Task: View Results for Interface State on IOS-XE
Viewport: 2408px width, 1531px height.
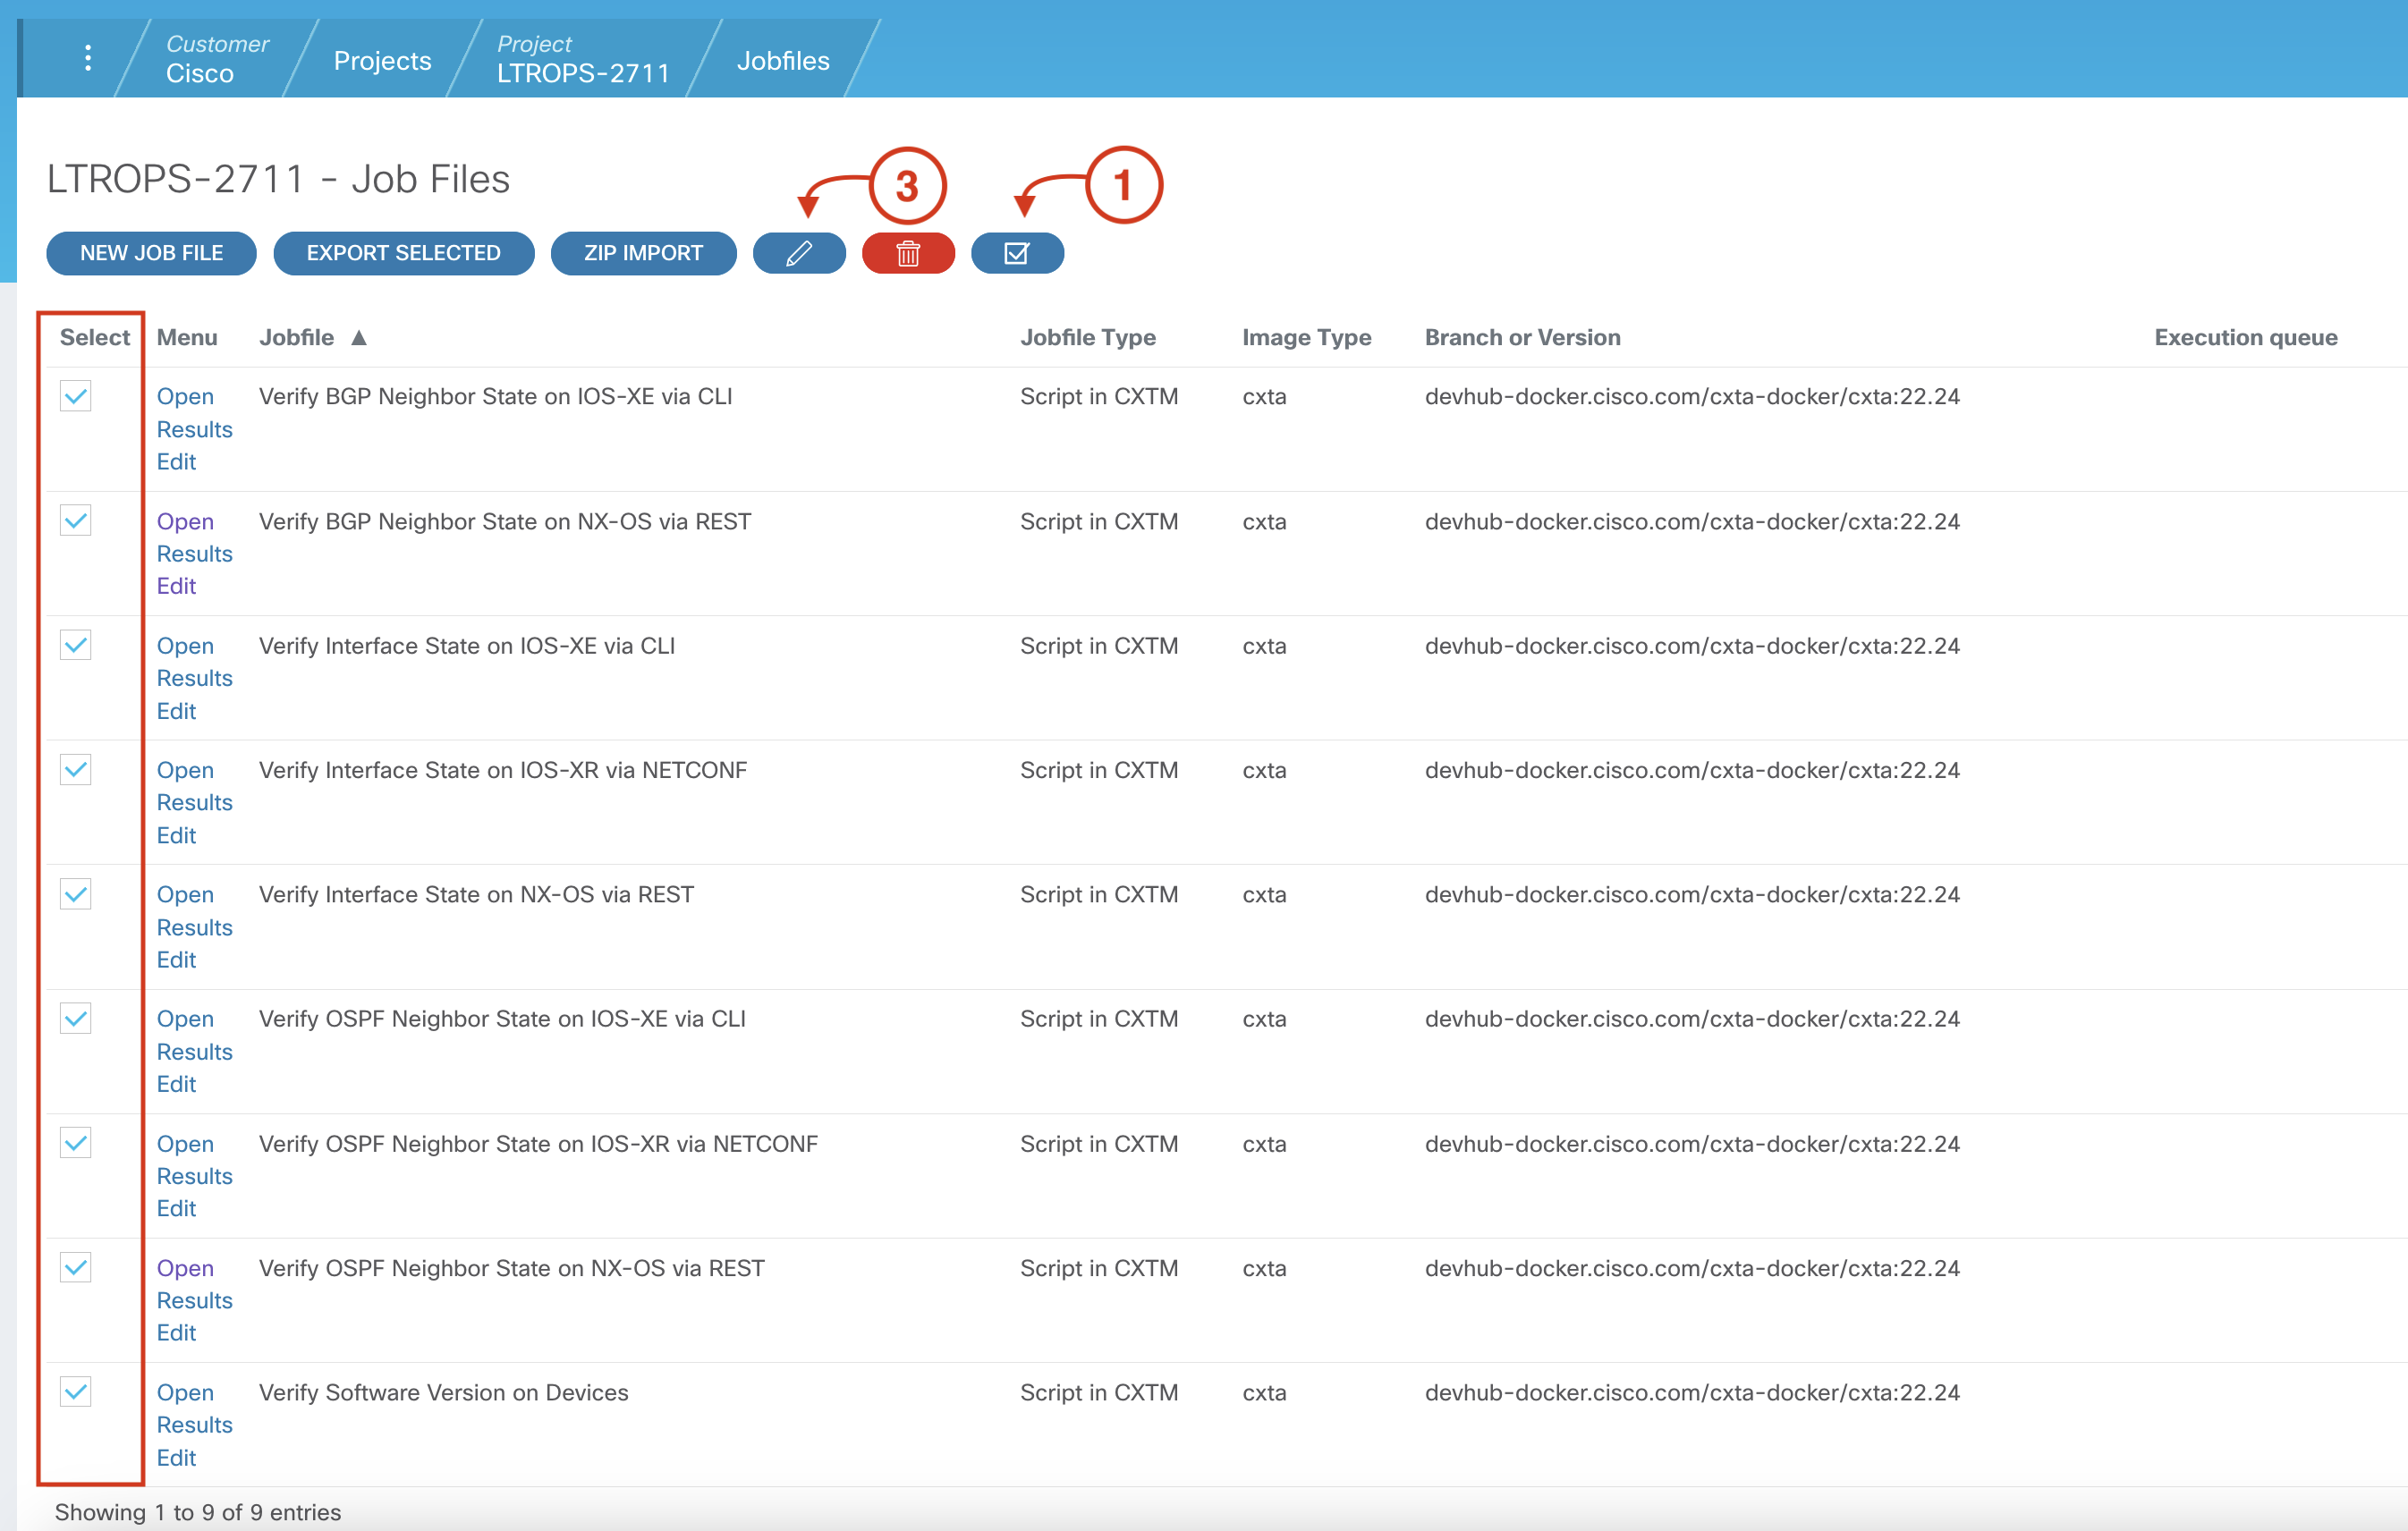Action: point(194,678)
